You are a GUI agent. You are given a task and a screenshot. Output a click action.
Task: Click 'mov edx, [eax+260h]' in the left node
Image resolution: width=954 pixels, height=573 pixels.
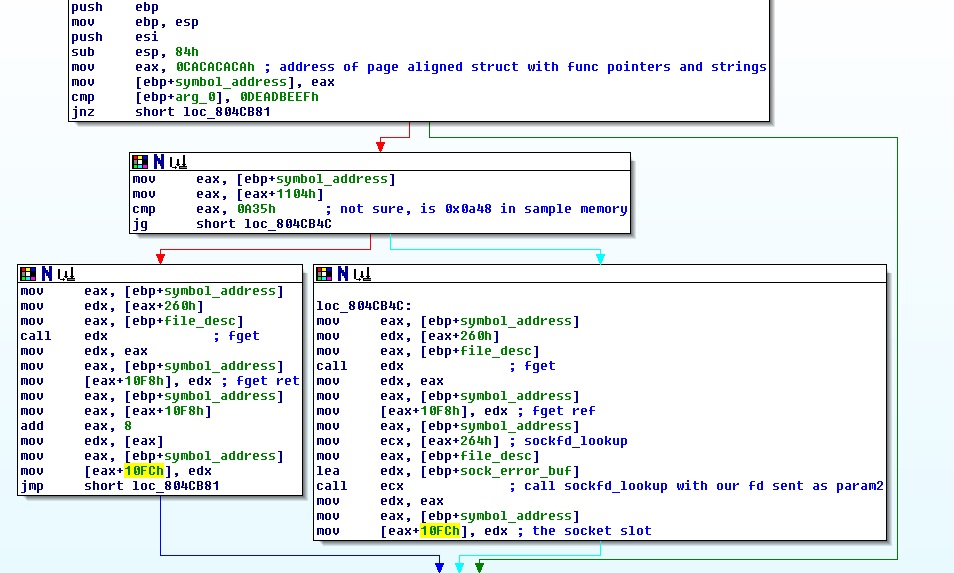click(x=112, y=306)
